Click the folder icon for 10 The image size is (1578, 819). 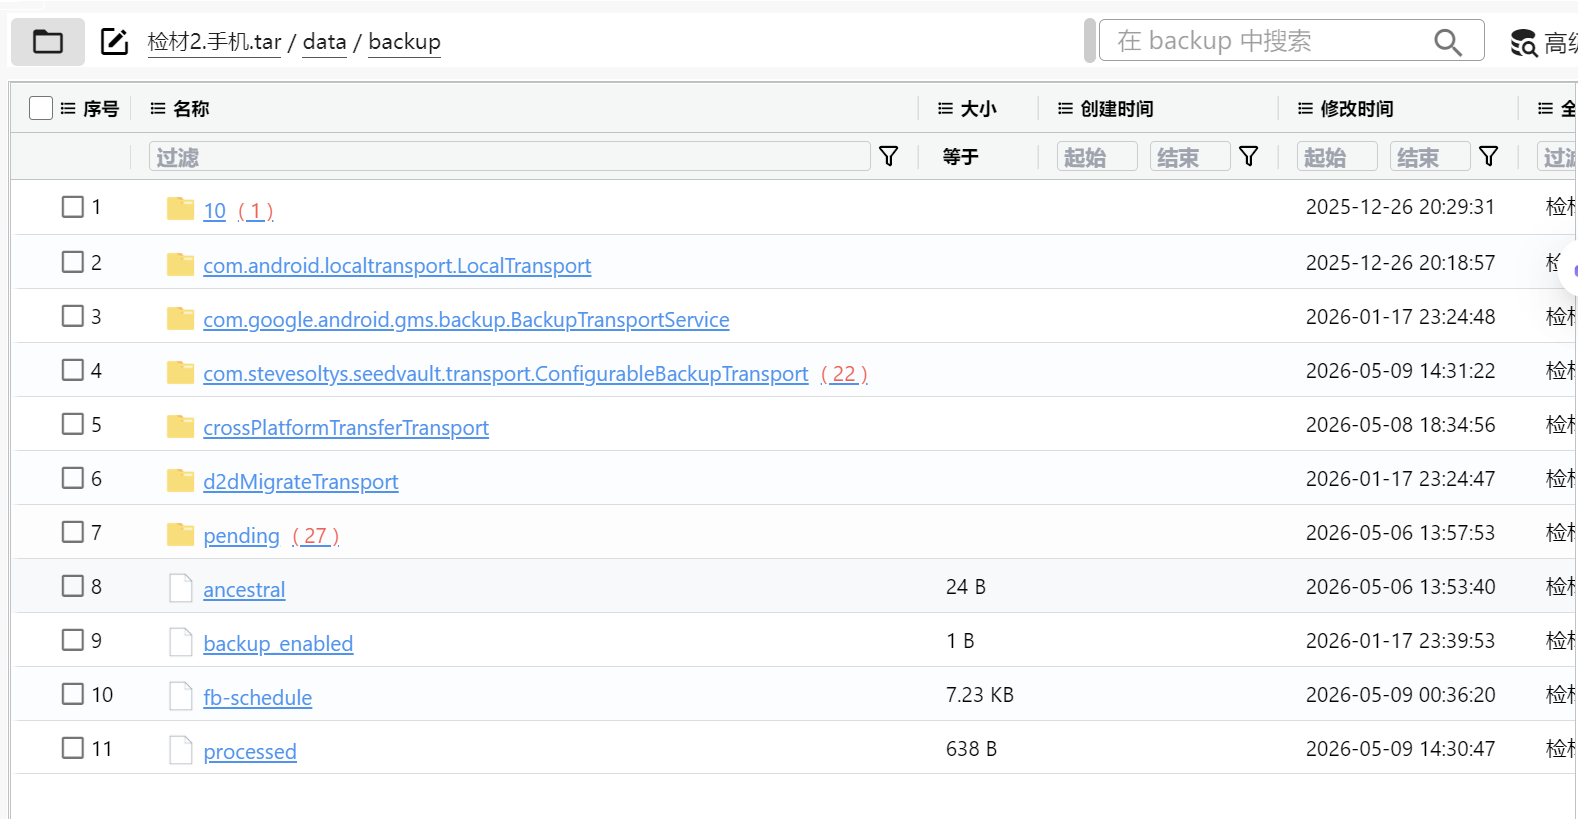(180, 208)
